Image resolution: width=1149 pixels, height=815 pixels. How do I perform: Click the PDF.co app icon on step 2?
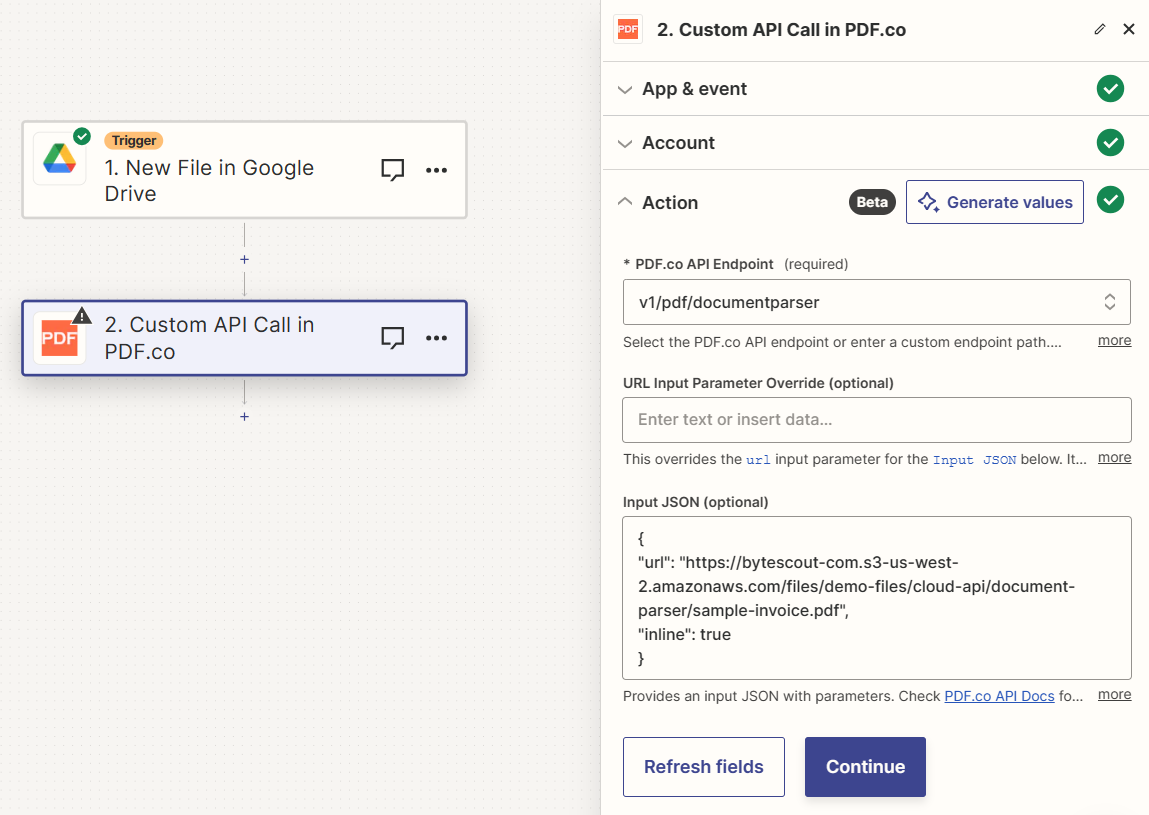tap(58, 338)
